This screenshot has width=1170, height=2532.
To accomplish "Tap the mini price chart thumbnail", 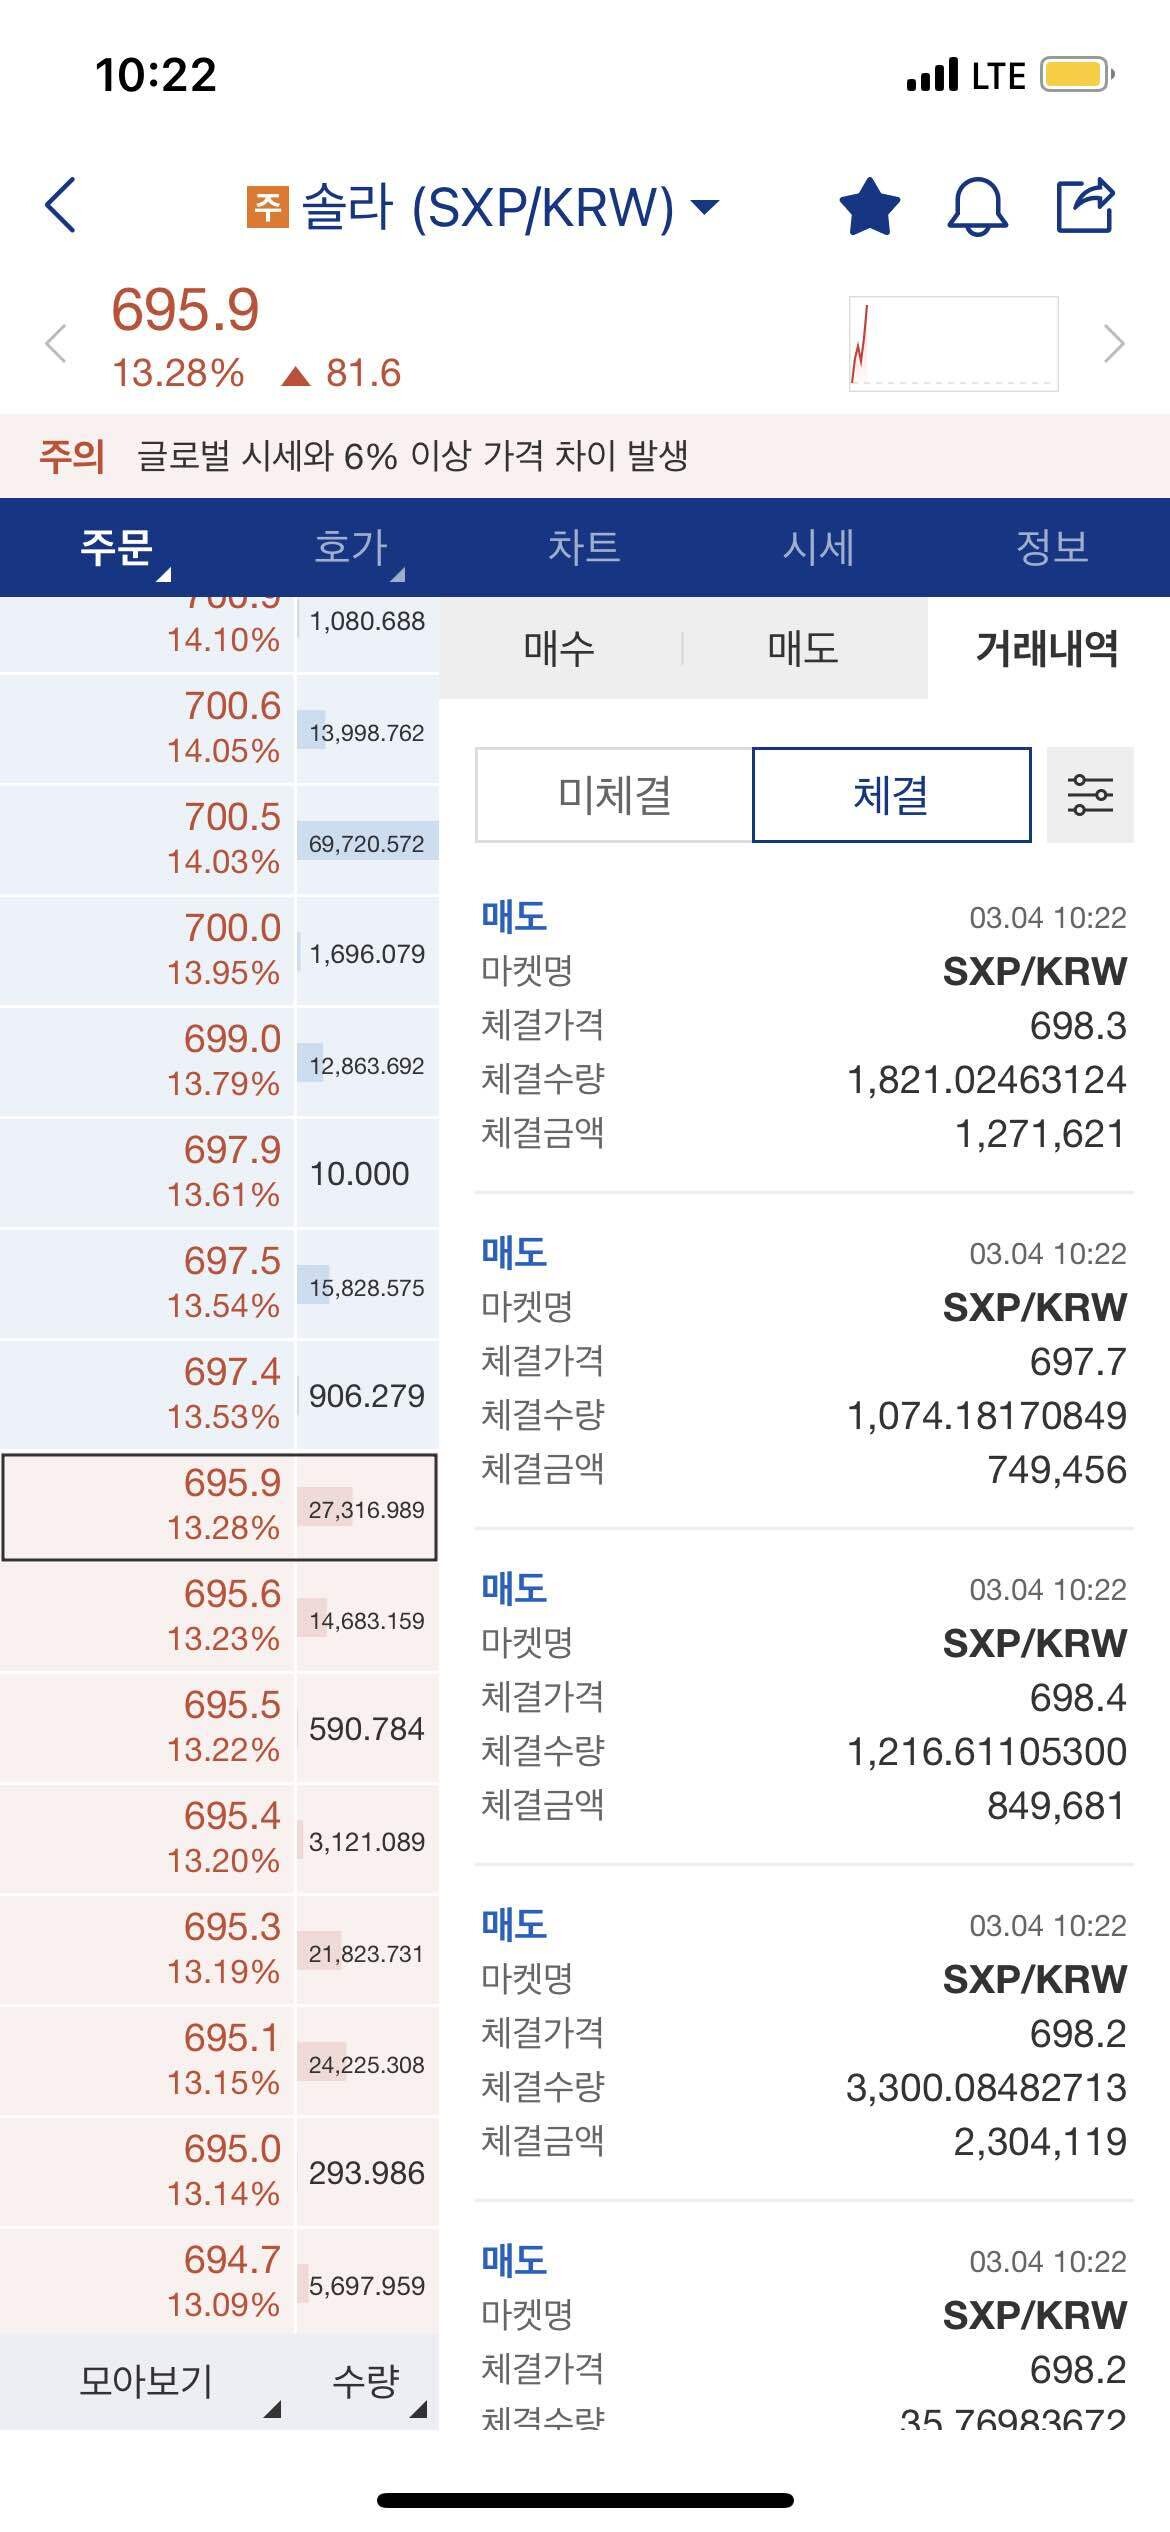I will coord(950,340).
